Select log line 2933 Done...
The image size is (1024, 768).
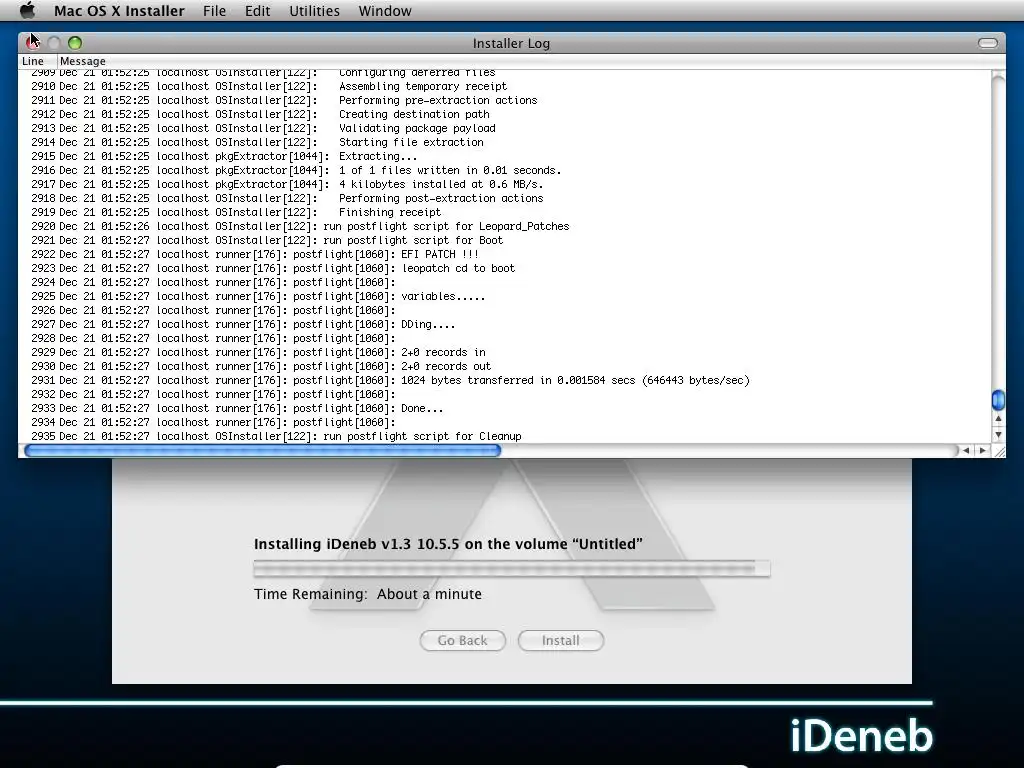pyautogui.click(x=505, y=408)
